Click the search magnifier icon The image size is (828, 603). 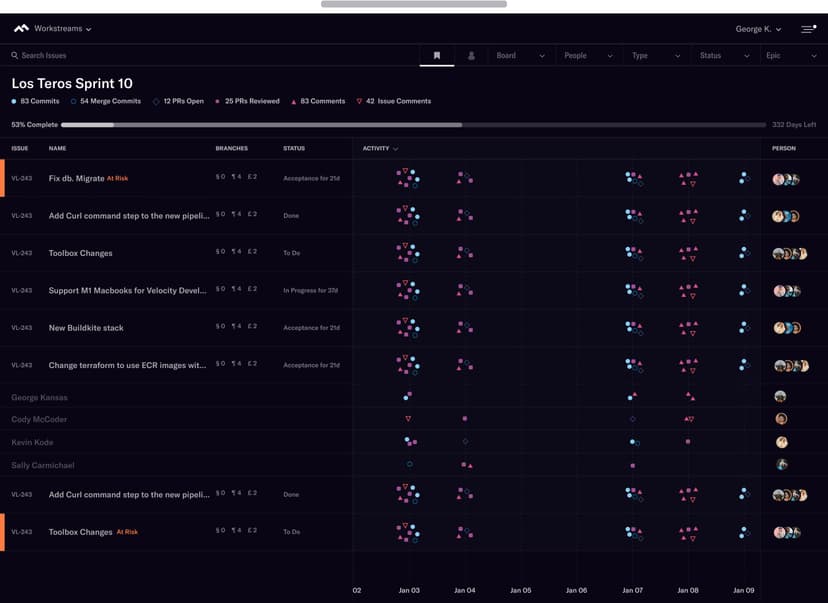click(15, 56)
